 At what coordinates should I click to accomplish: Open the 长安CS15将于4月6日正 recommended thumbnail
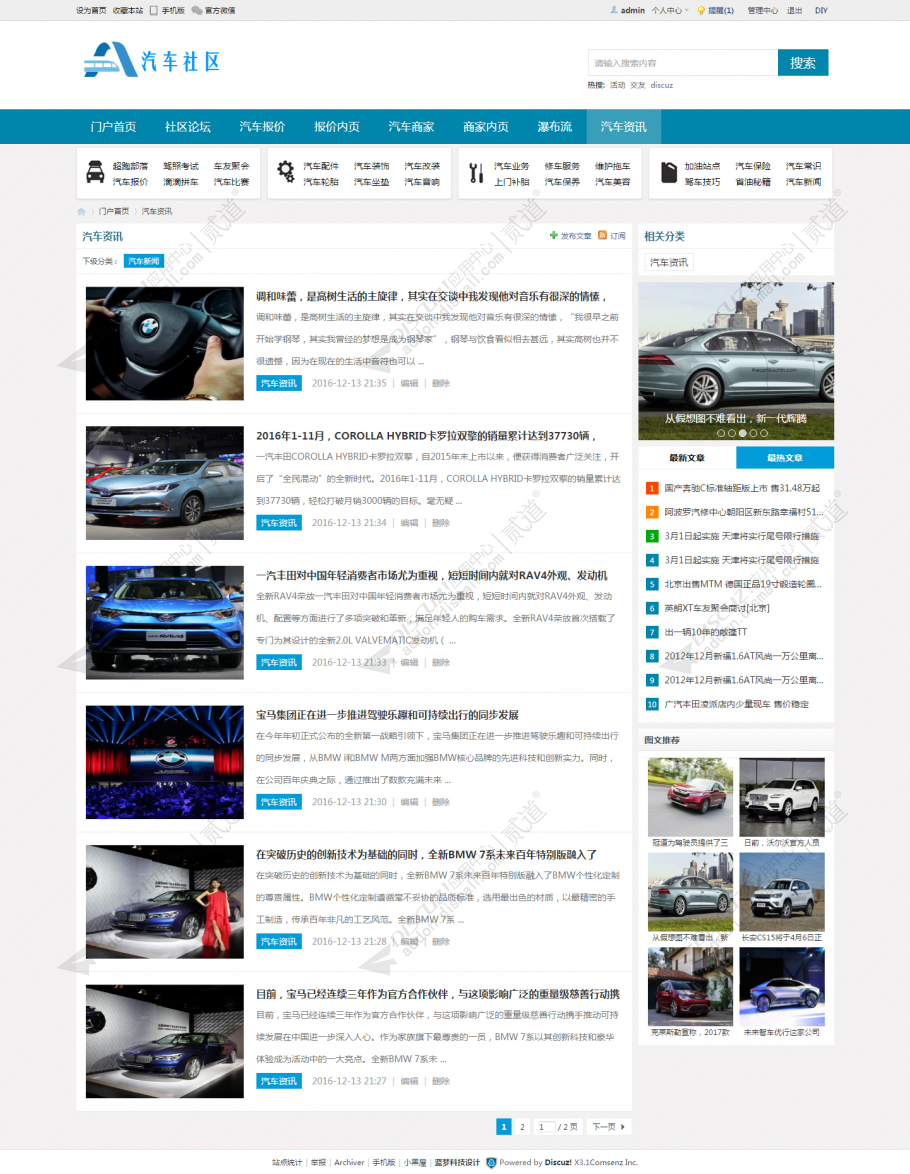pos(782,892)
